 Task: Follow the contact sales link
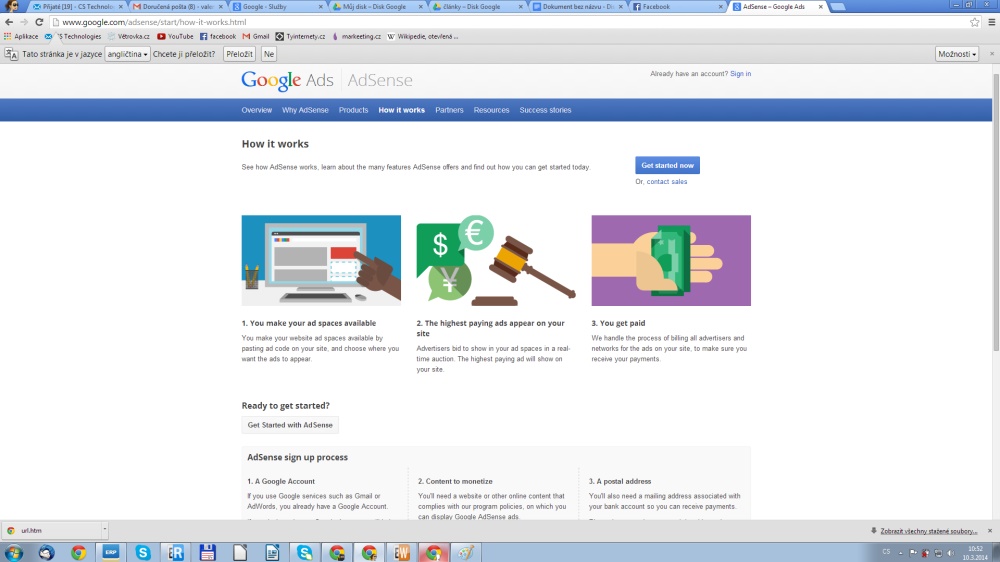coord(666,182)
